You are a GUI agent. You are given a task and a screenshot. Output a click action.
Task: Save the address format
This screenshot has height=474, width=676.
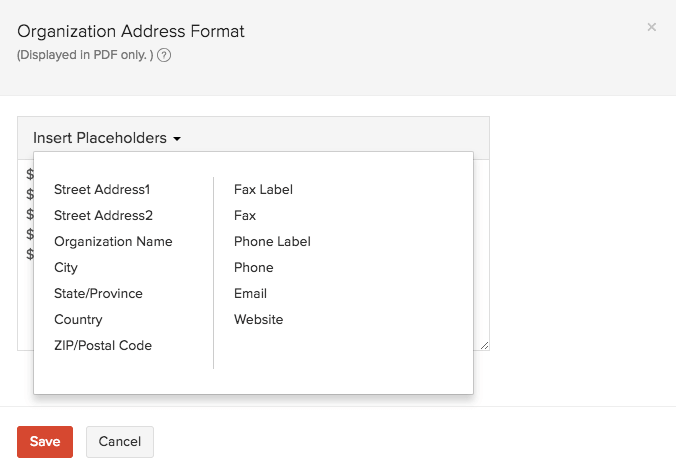[45, 442]
